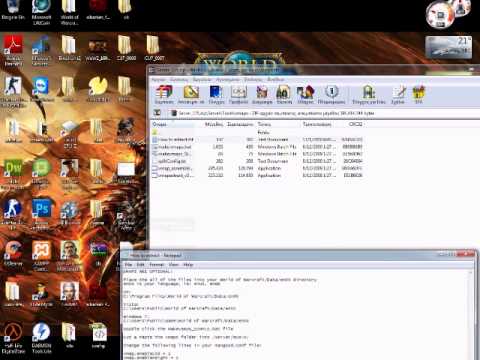Sort by the Name column header in WinRAR
This screenshot has width=480, height=360.
point(173,124)
